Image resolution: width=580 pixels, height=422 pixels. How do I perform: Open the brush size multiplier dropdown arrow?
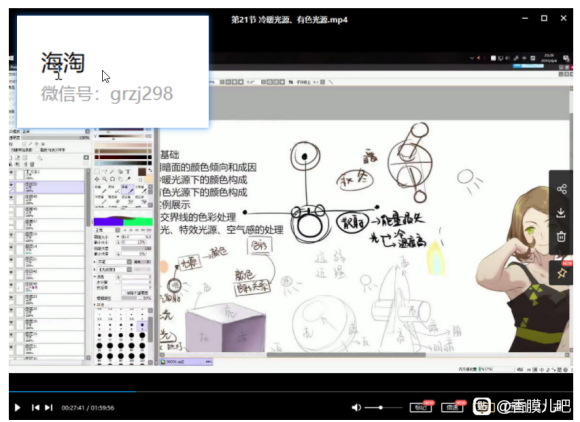click(118, 237)
